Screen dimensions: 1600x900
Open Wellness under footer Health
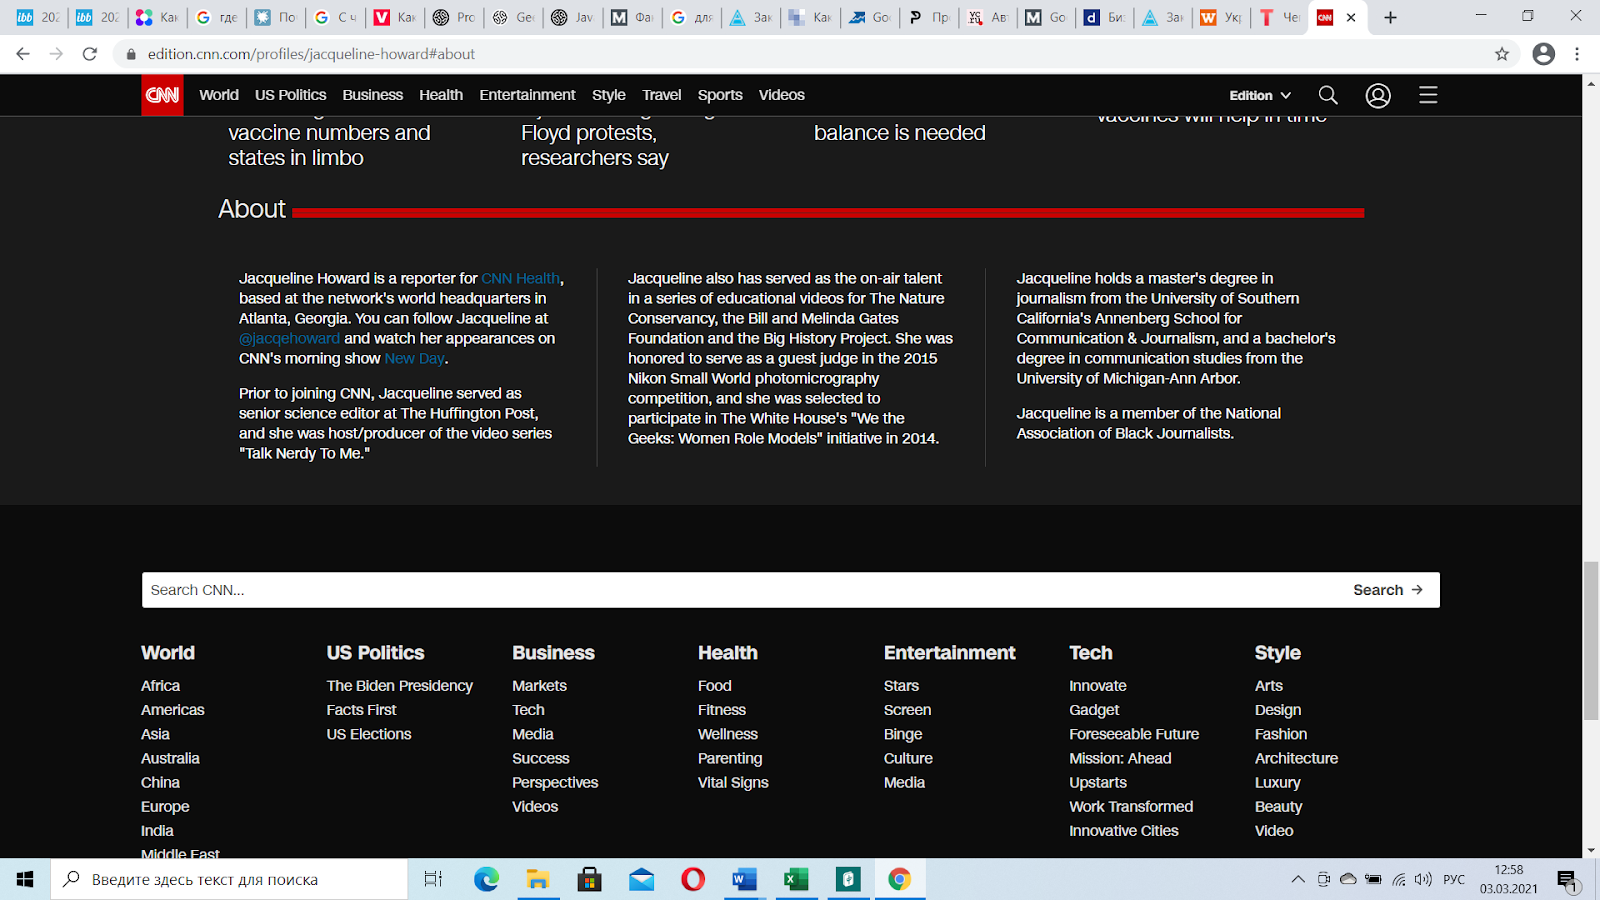727,734
